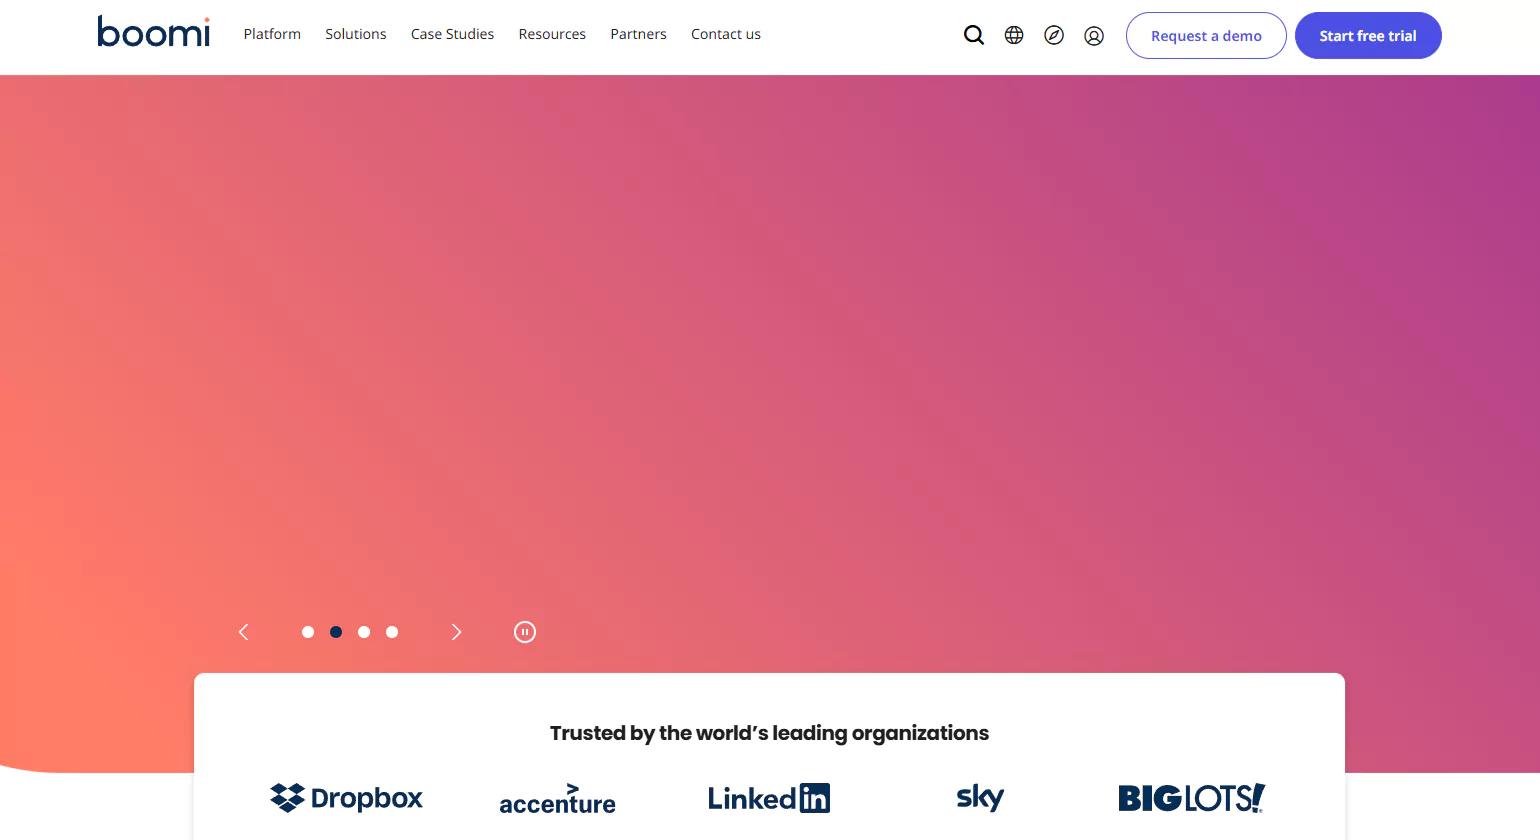Select the third carousel dot
Screen dimensions: 1540x840
[x=364, y=632]
